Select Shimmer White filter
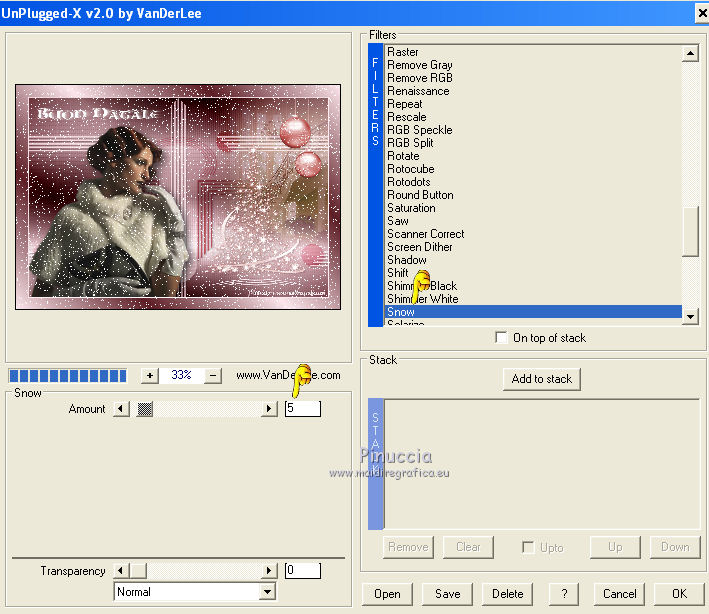709x614 pixels. (533, 299)
